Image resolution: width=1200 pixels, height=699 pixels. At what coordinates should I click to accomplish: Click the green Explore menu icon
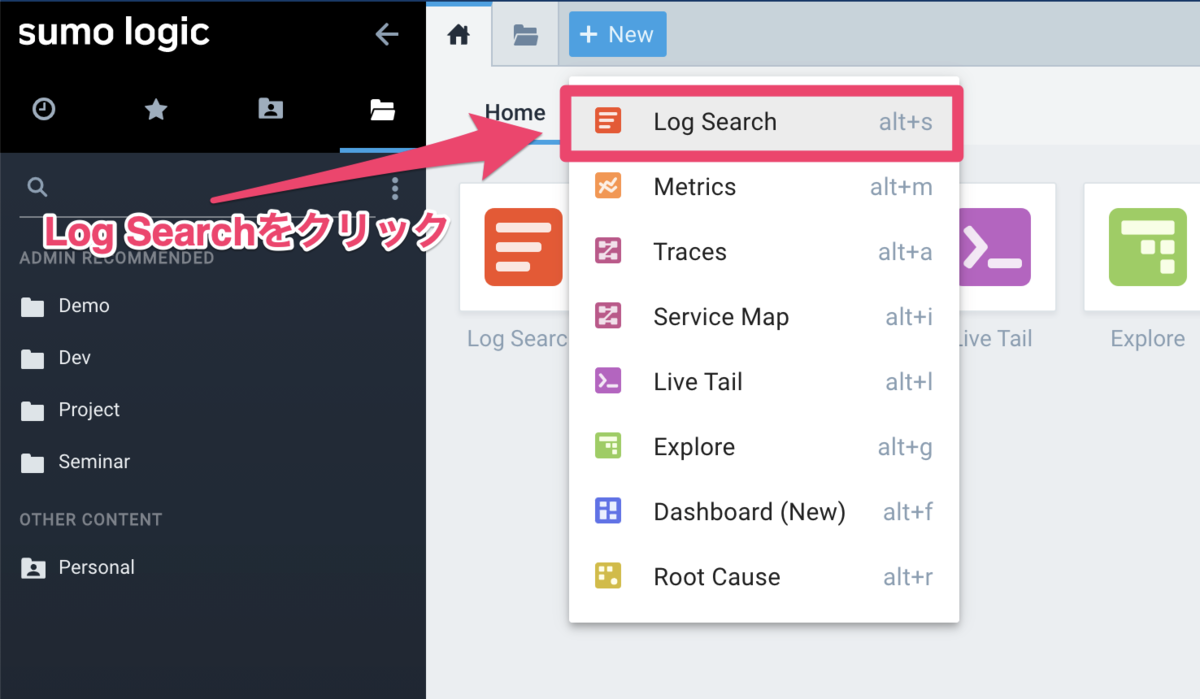tap(607, 446)
